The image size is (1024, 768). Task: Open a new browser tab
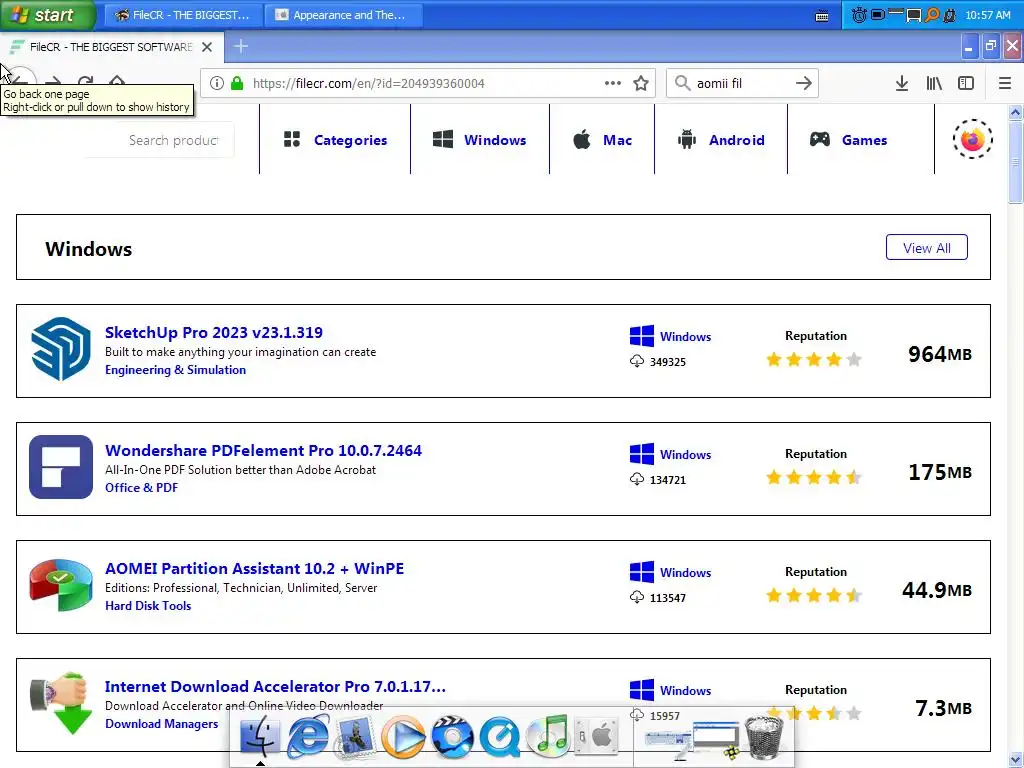pos(241,46)
